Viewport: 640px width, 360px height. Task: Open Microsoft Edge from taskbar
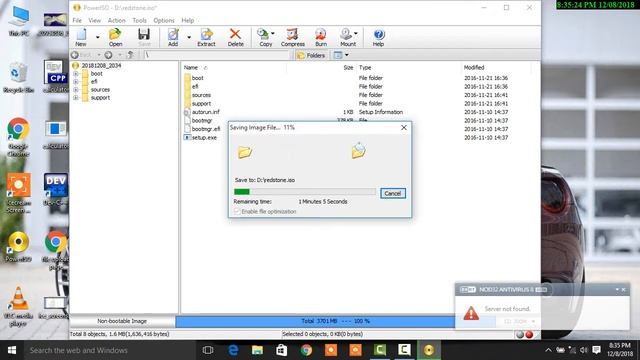(233, 350)
